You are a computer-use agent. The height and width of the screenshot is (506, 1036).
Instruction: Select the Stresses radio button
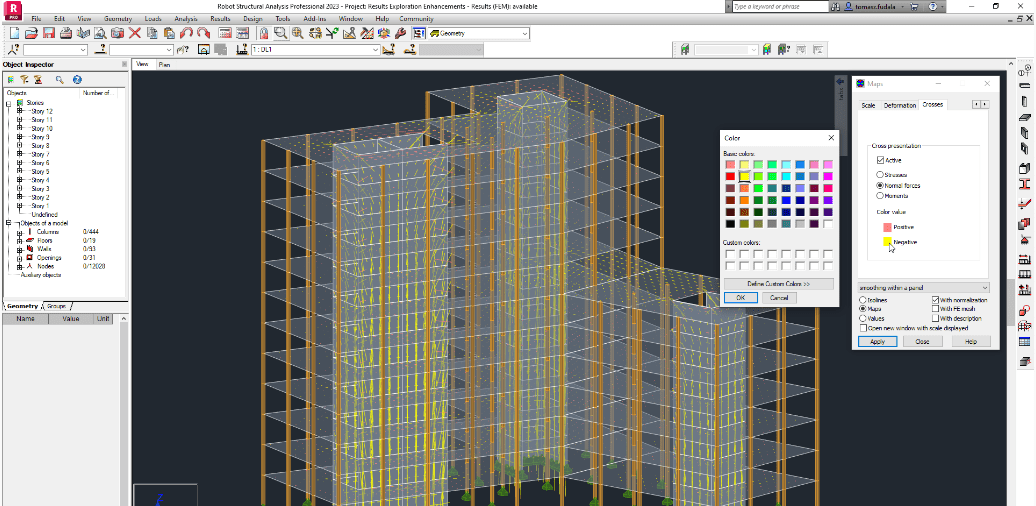[x=880, y=175]
